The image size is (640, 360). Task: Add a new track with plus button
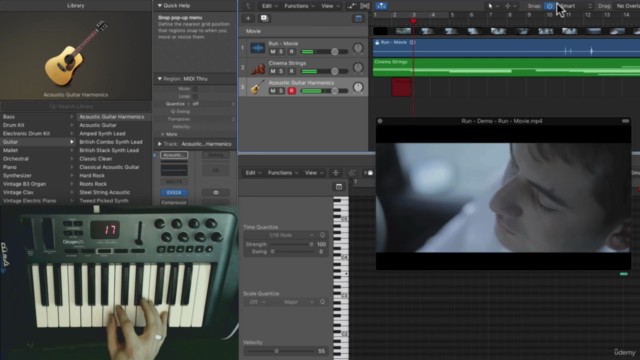pyautogui.click(x=248, y=18)
